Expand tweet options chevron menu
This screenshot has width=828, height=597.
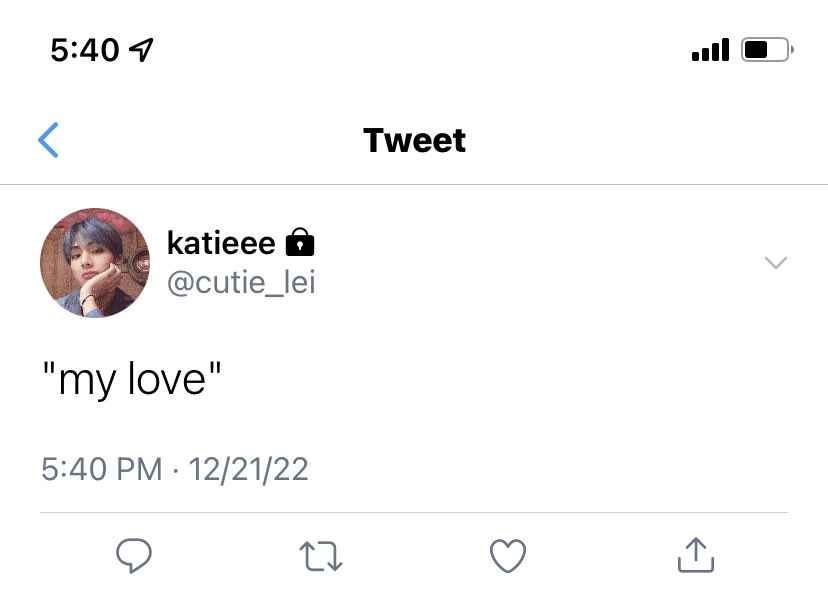pos(776,262)
